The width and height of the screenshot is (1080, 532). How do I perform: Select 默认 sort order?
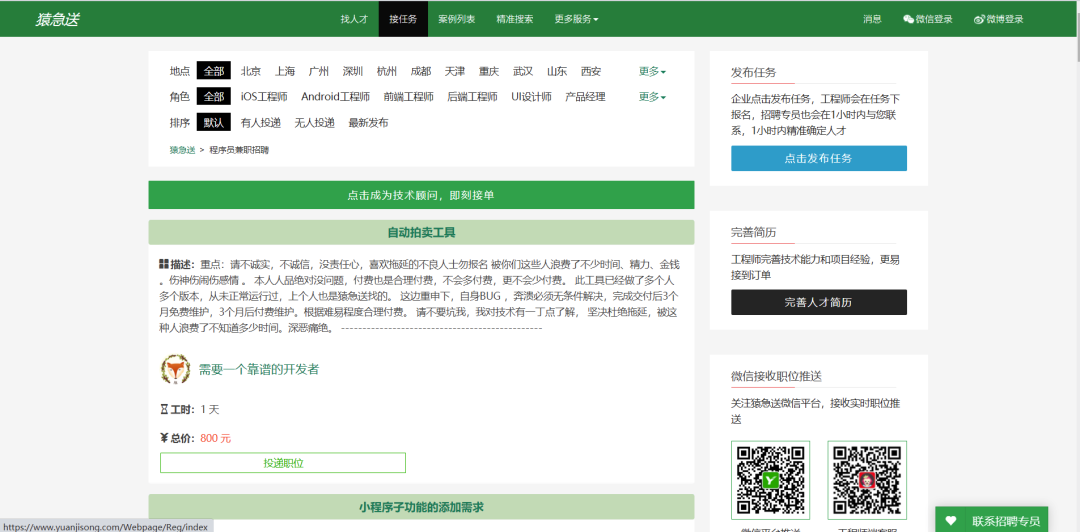pyautogui.click(x=214, y=123)
